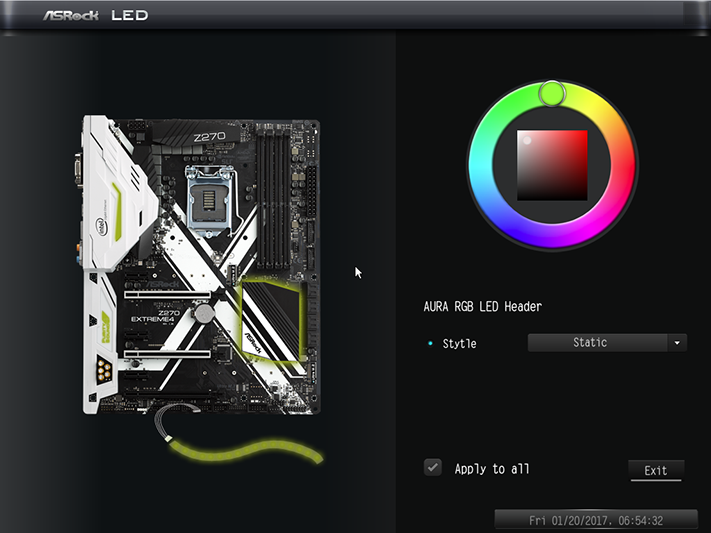Click the hue ring handle at green
Image resolution: width=711 pixels, height=533 pixels.
[x=552, y=93]
